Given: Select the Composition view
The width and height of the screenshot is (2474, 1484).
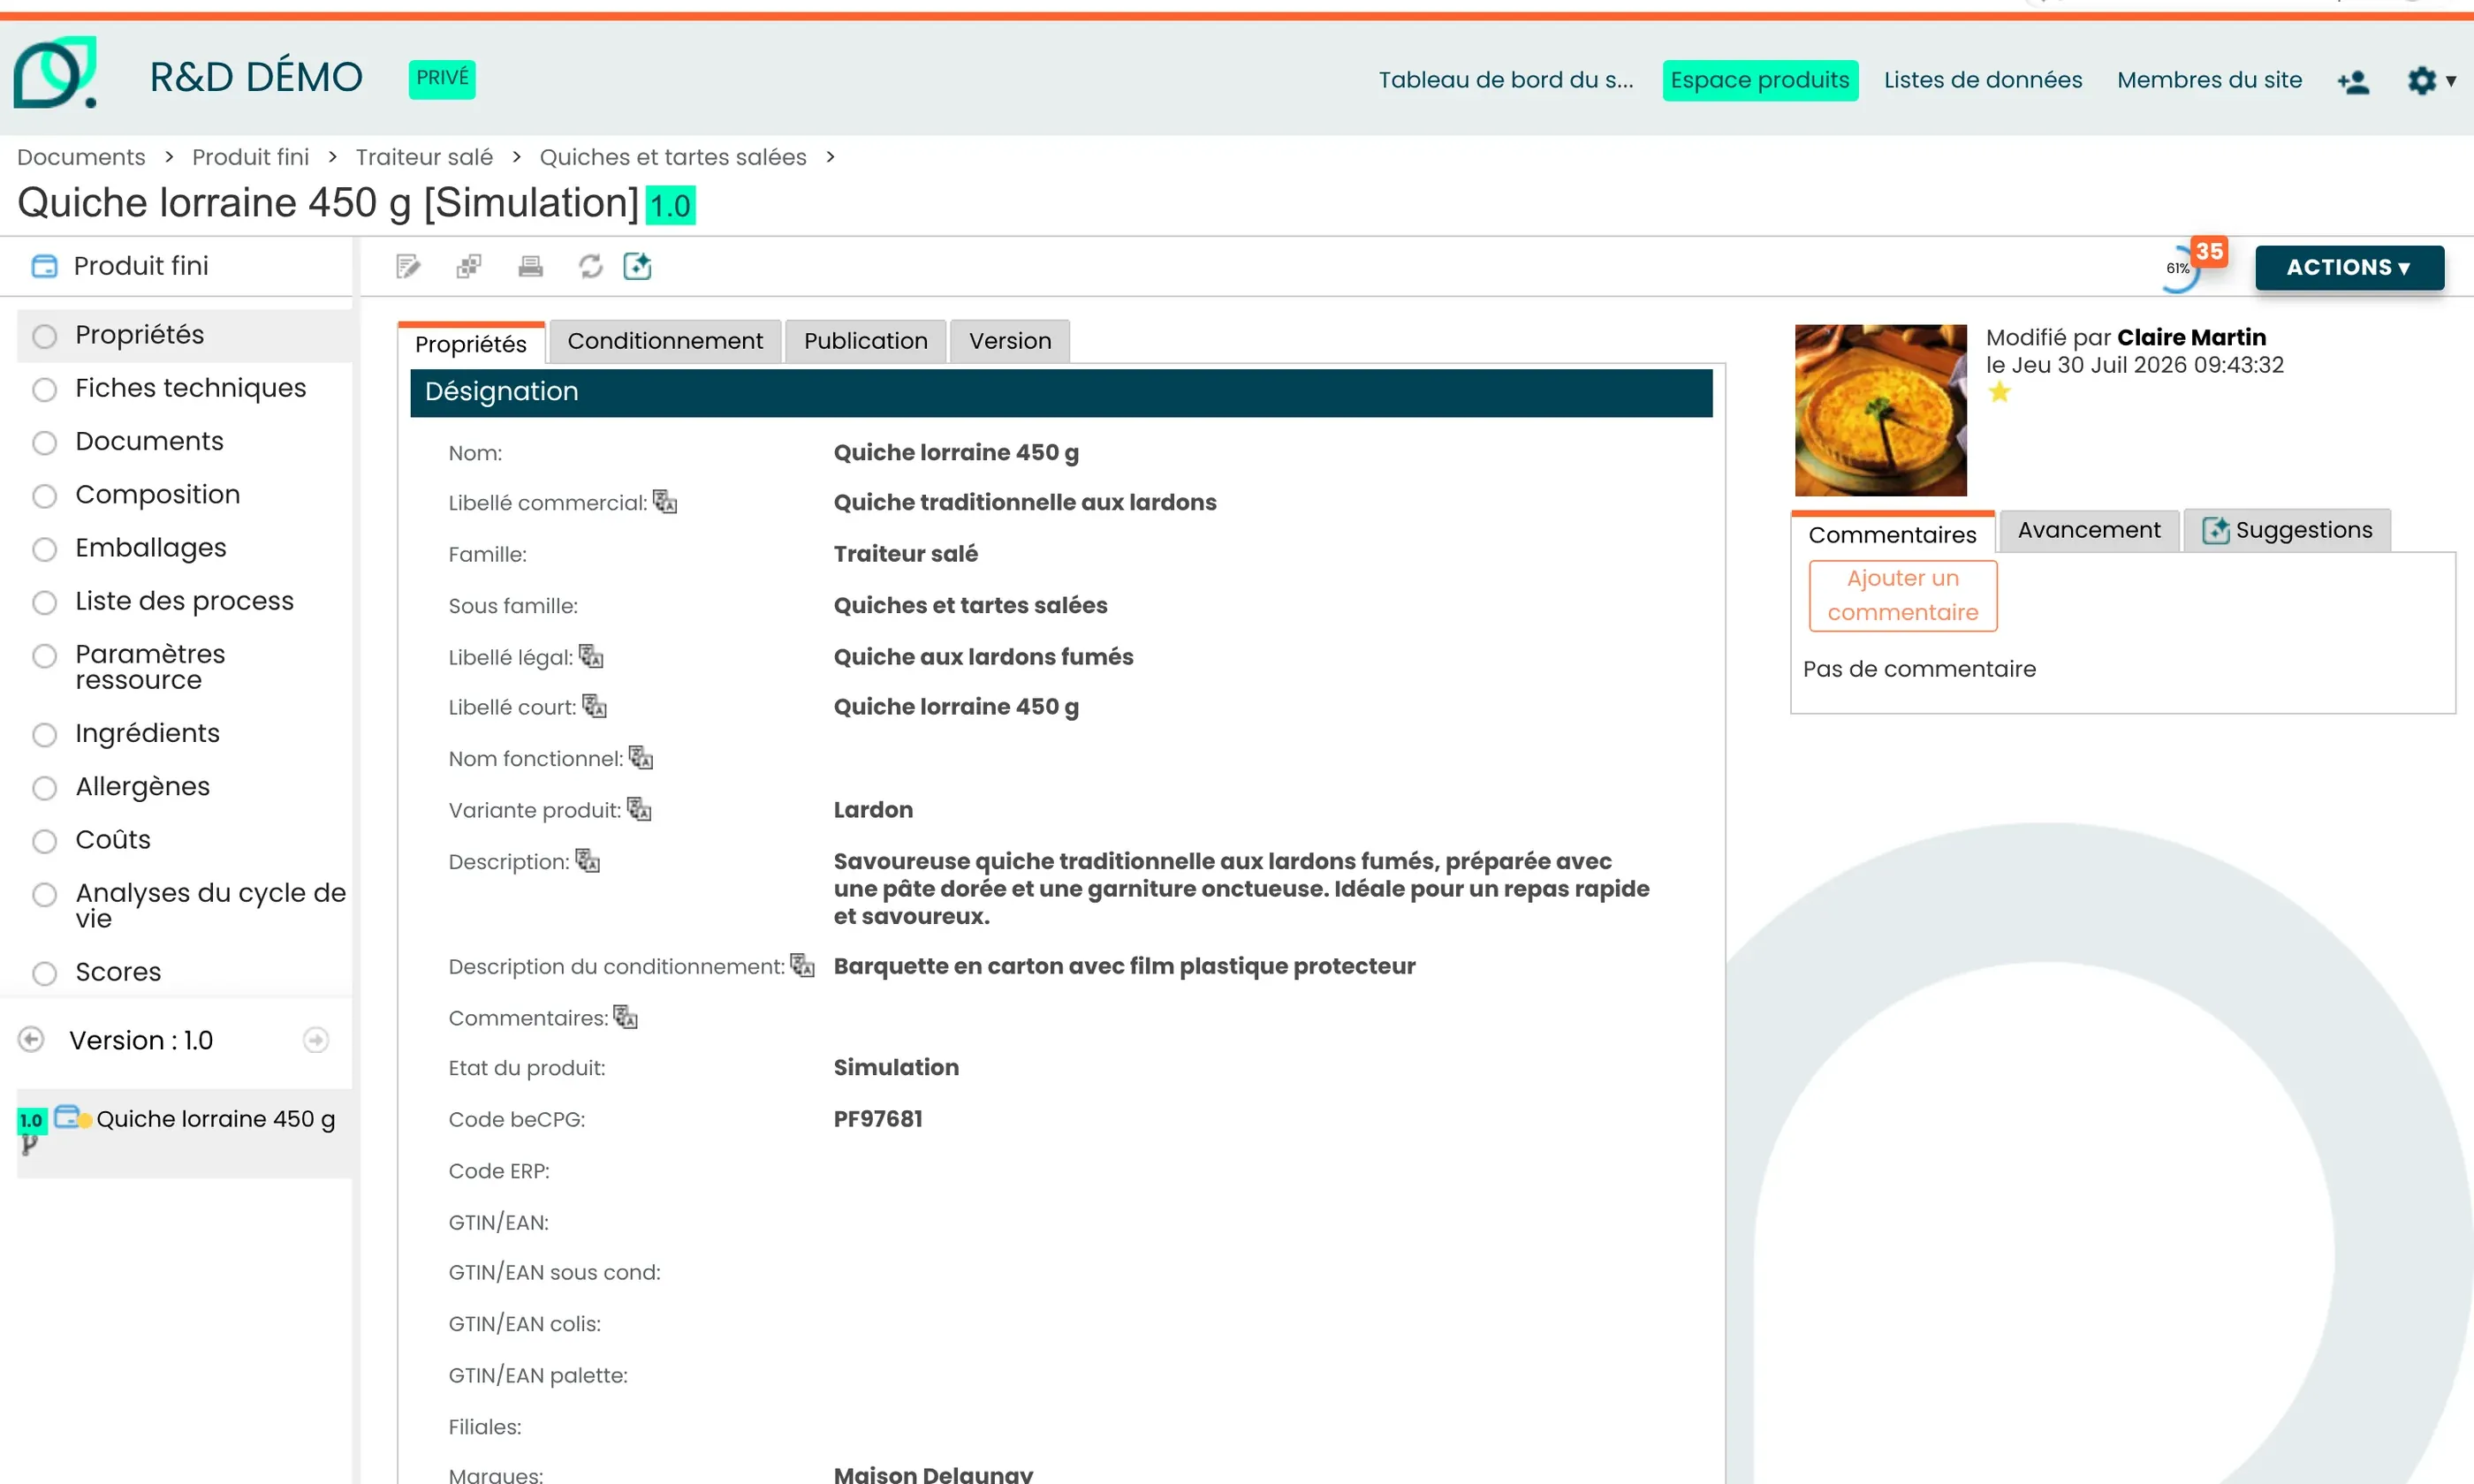Looking at the screenshot, I should point(157,494).
